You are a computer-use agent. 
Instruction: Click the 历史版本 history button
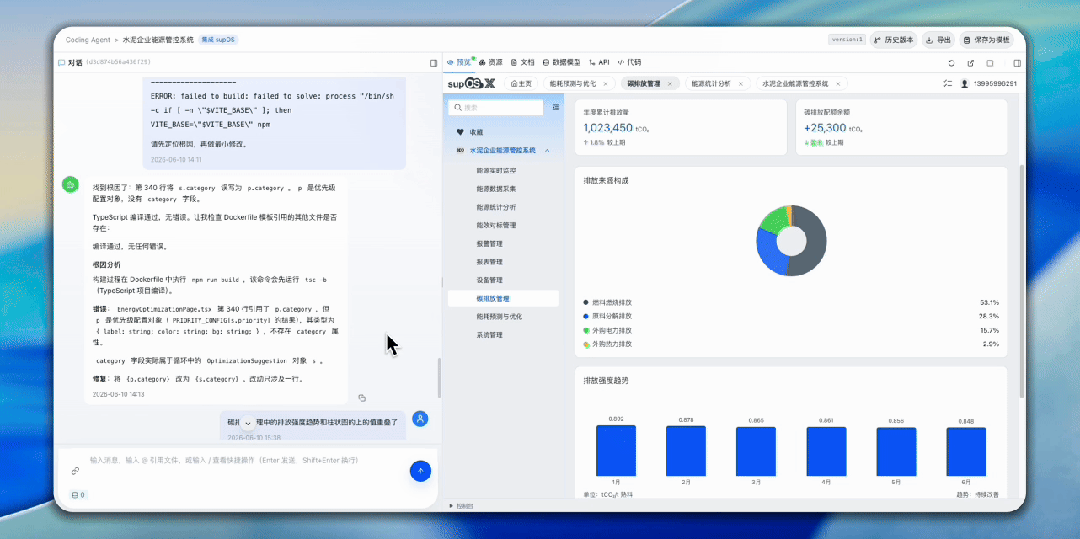click(x=893, y=40)
